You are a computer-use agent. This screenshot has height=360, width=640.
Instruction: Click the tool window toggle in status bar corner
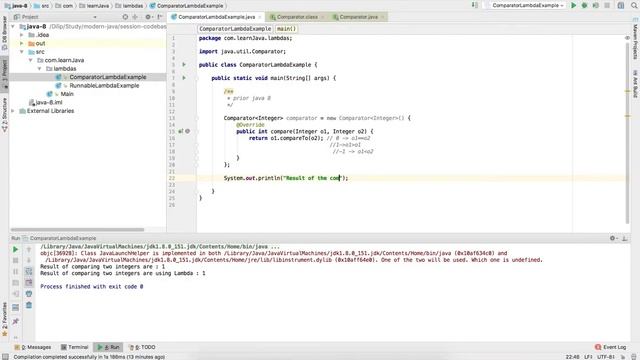coord(5,357)
